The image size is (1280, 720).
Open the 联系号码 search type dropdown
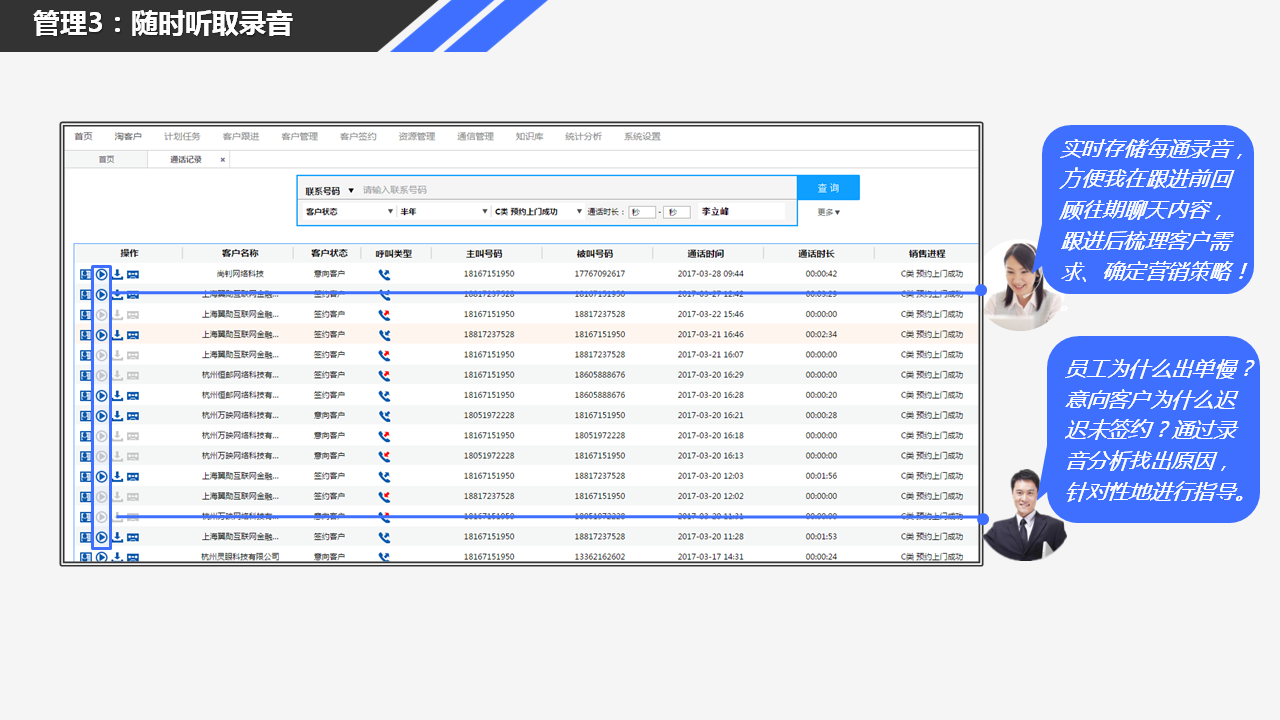tap(330, 190)
